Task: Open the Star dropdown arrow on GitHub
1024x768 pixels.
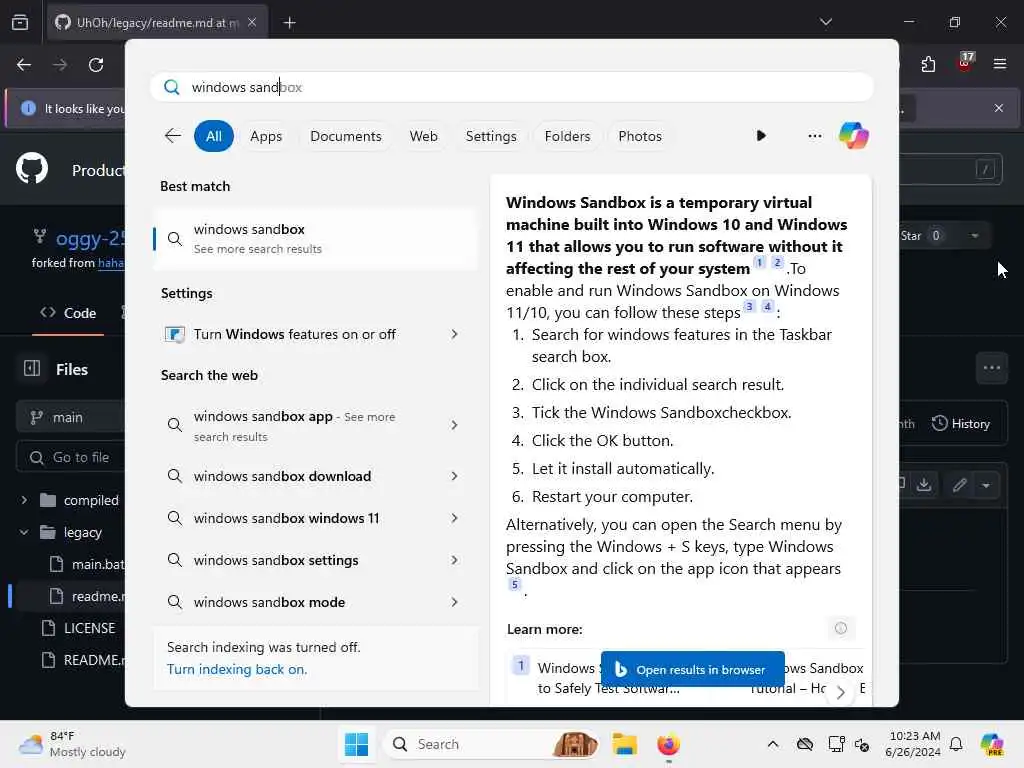Action: (x=974, y=236)
